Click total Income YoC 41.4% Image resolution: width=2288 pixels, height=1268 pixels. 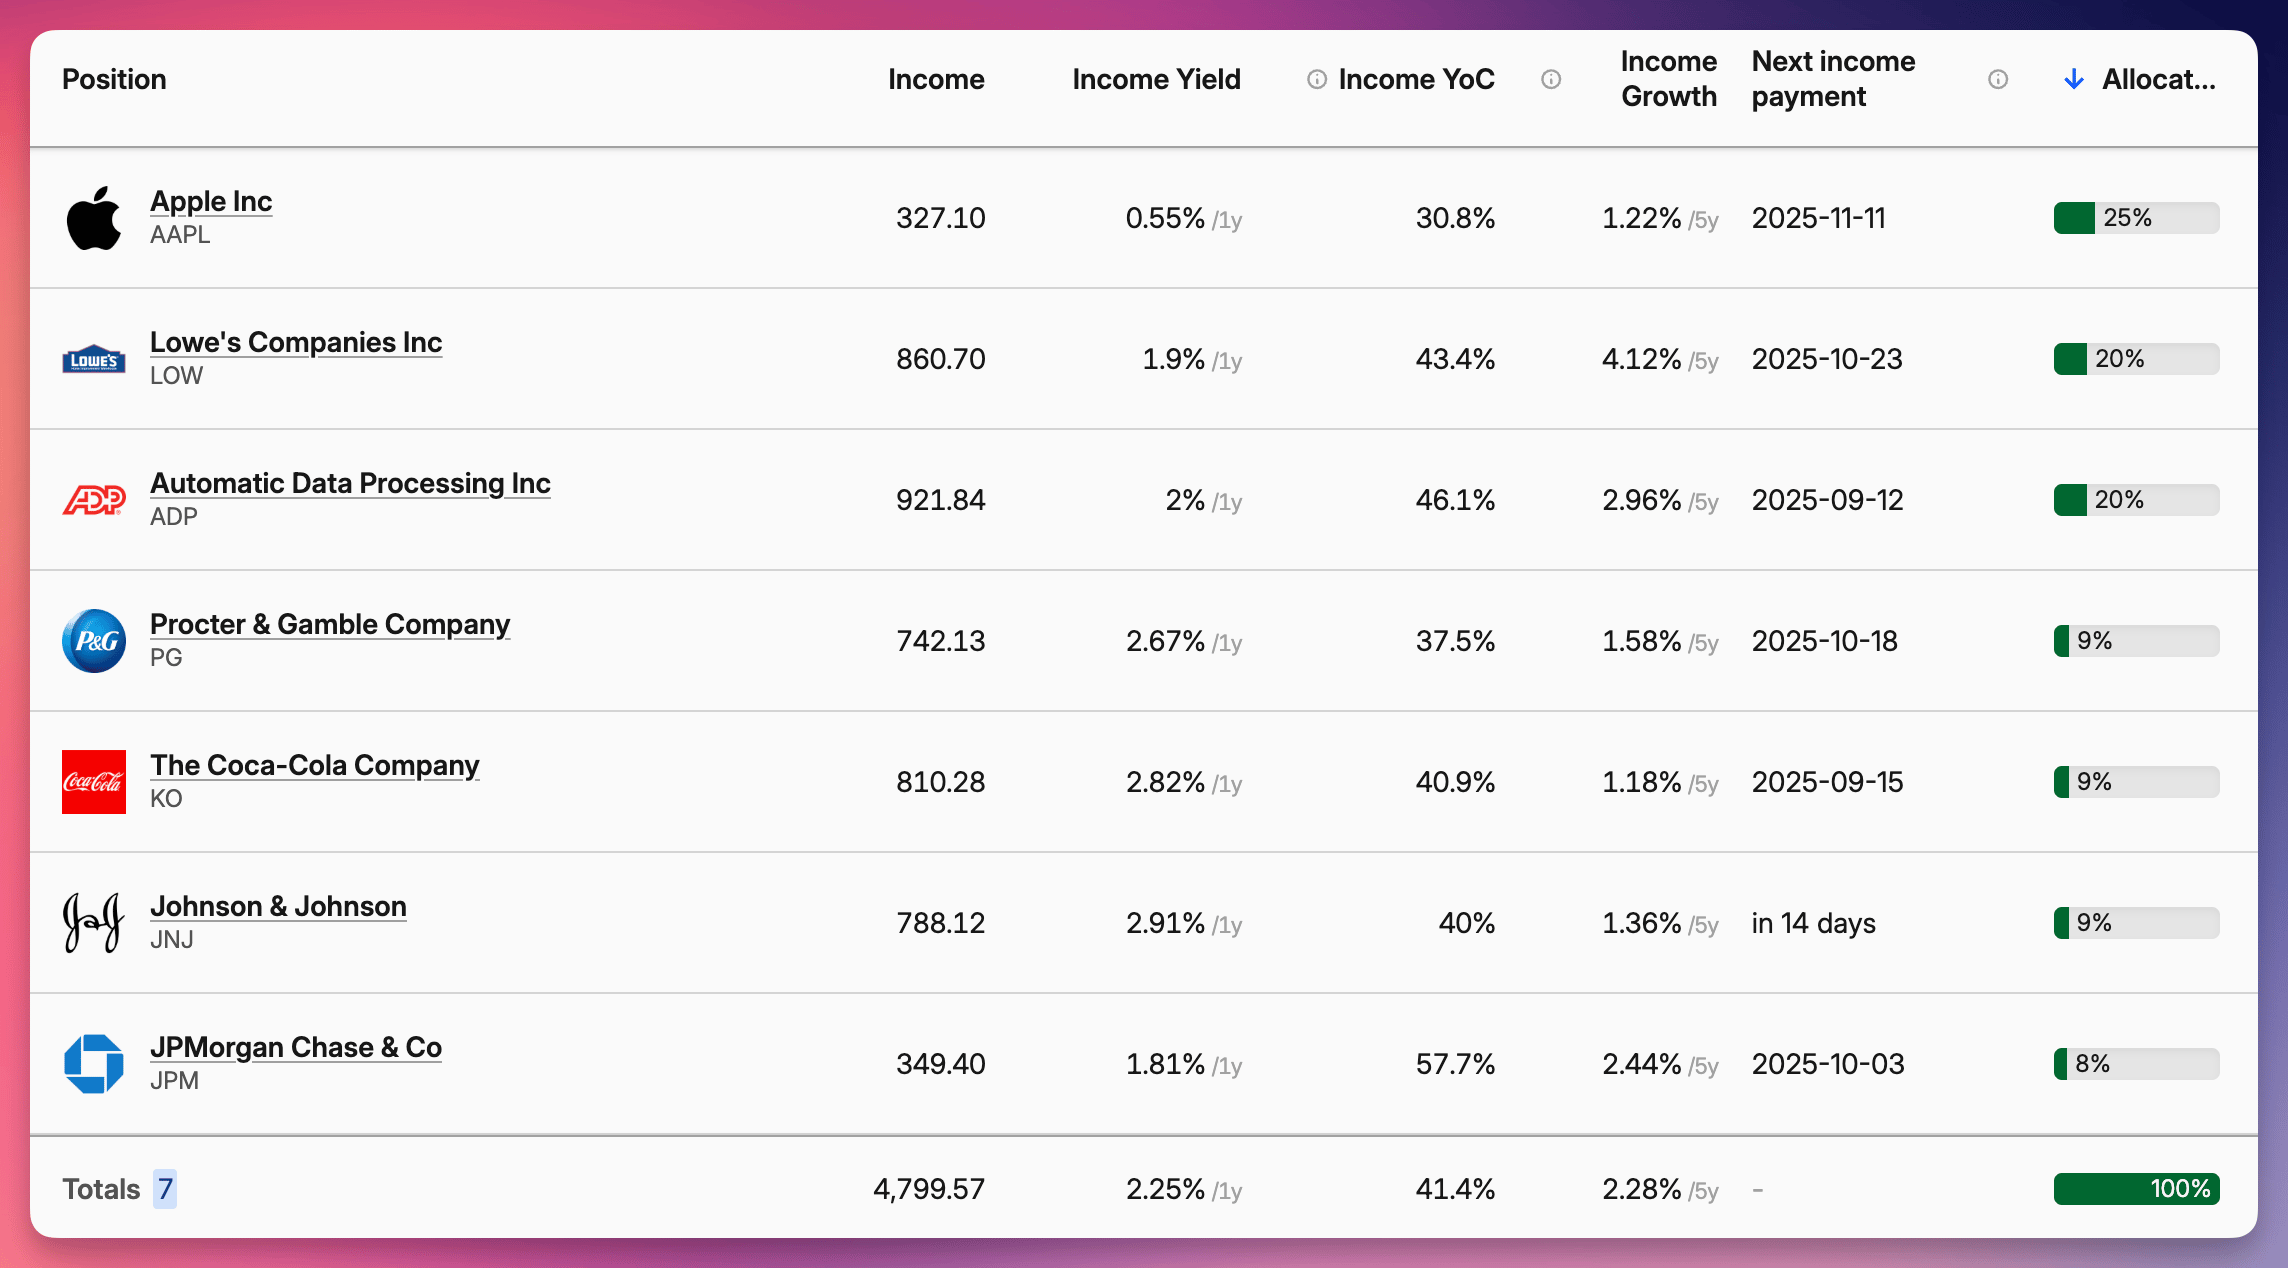(1455, 1189)
